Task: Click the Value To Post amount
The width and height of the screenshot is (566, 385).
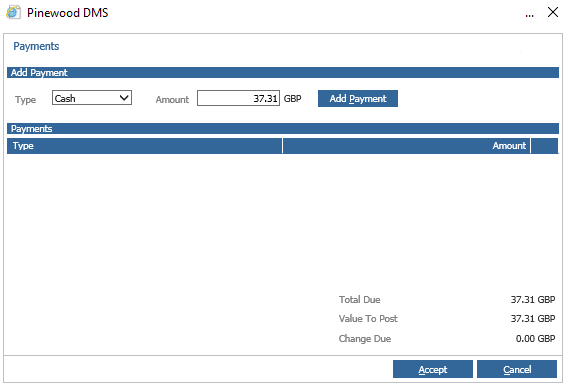Action: tap(533, 319)
